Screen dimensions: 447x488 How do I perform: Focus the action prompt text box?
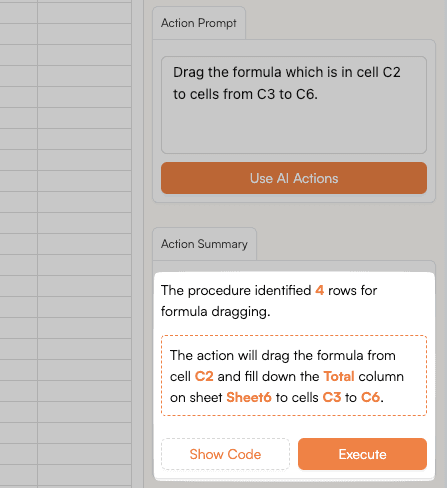(294, 105)
